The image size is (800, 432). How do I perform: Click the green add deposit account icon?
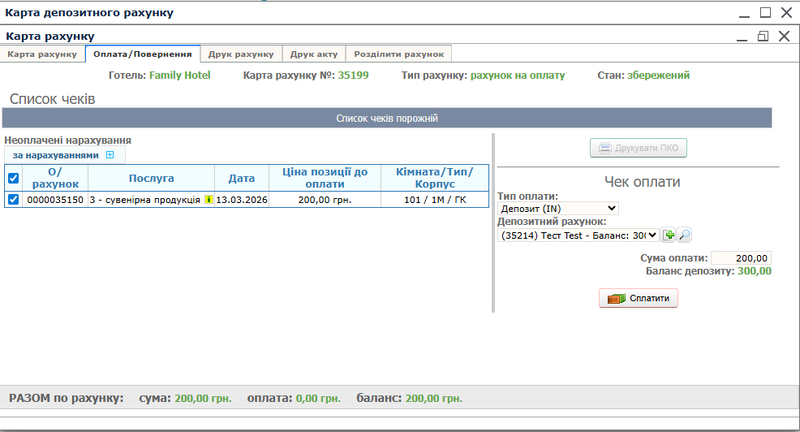coord(670,235)
